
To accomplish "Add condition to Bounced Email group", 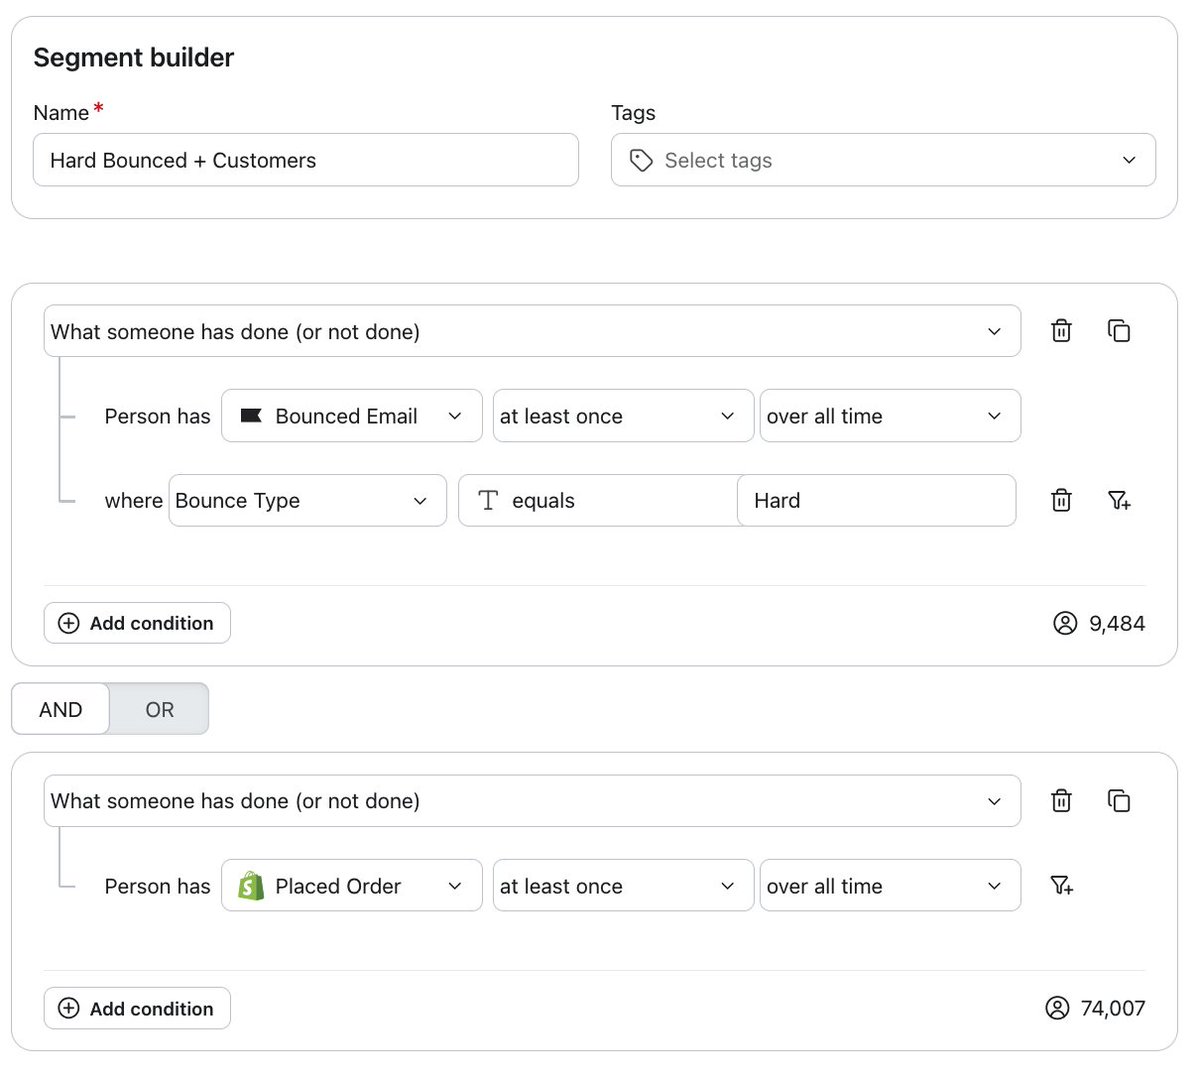I will pyautogui.click(x=137, y=623).
